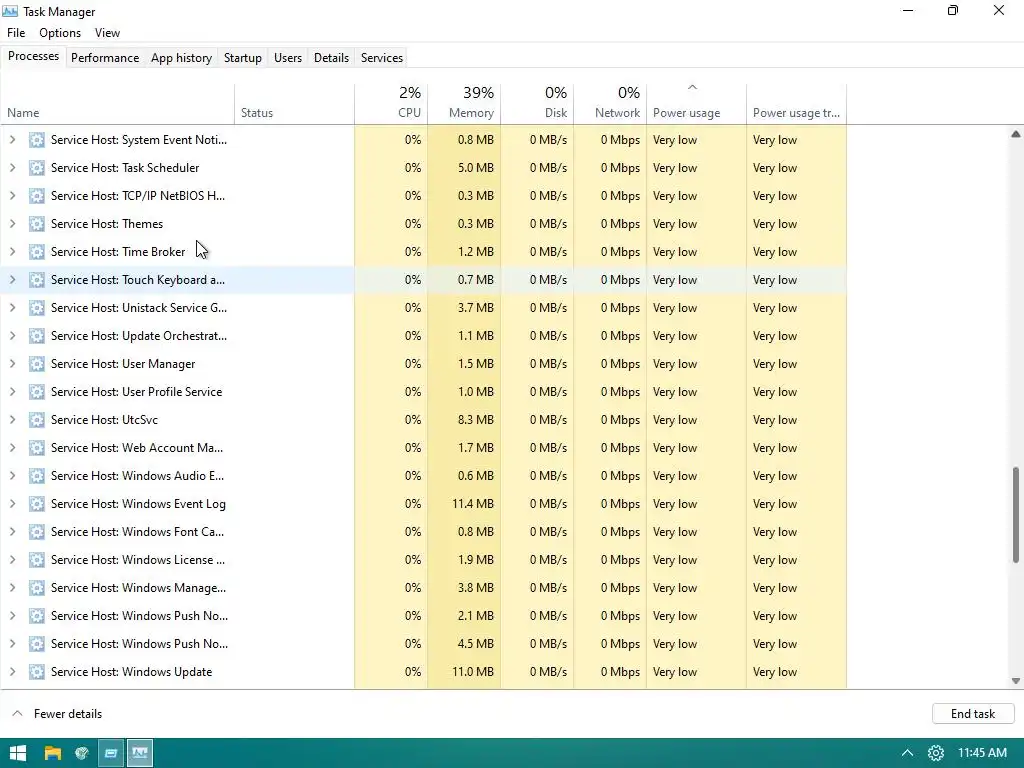Collapse view with Fewer details

(x=57, y=714)
